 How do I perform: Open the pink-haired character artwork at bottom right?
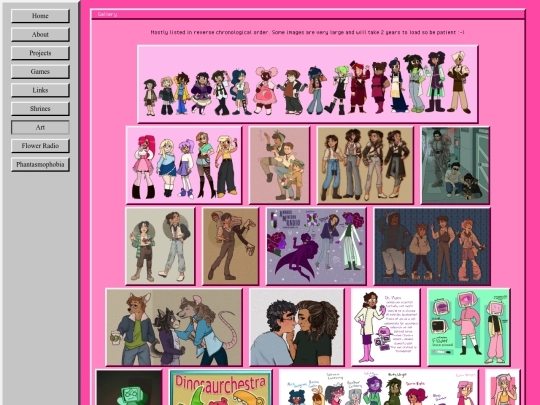coord(502,387)
